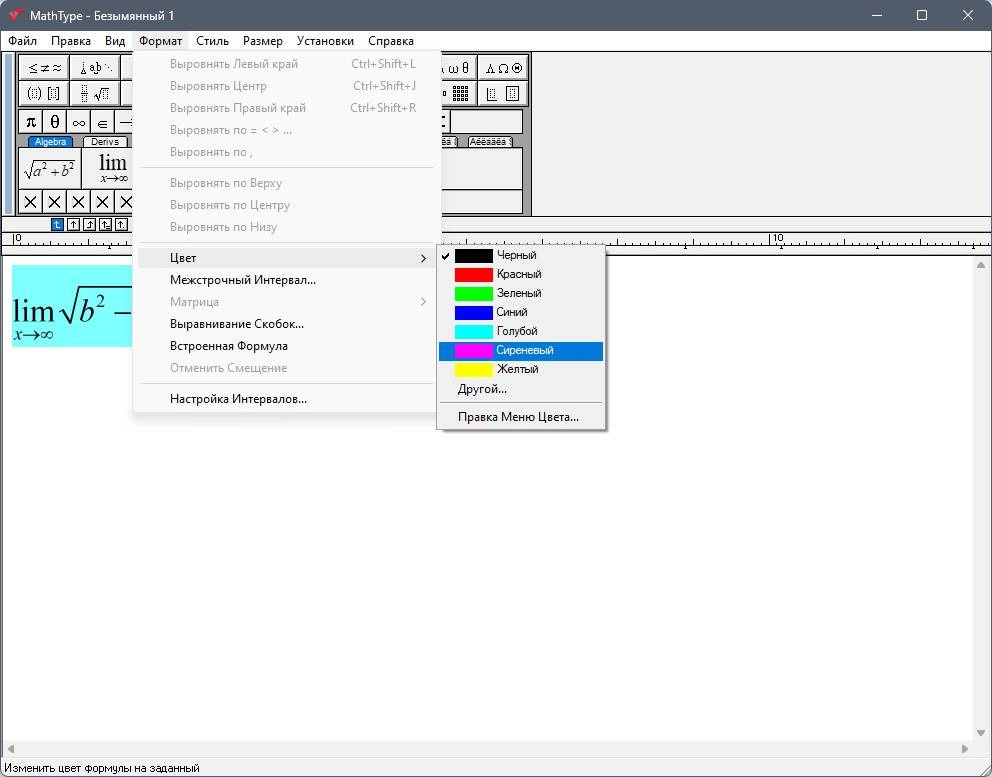
Task: Open the Вид menu
Action: tap(115, 40)
